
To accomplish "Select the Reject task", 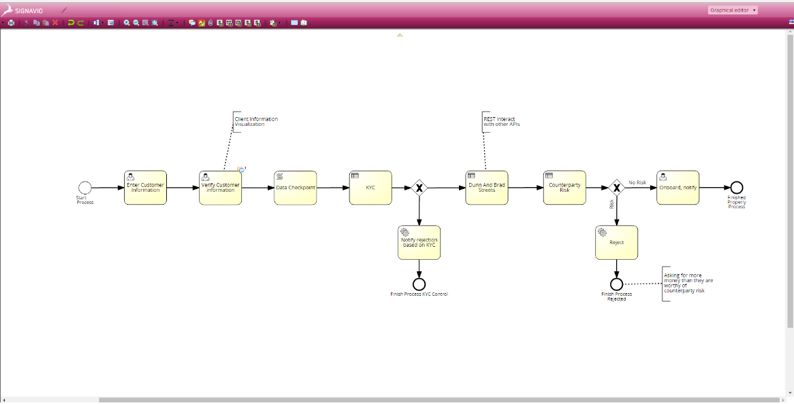I will tap(616, 243).
